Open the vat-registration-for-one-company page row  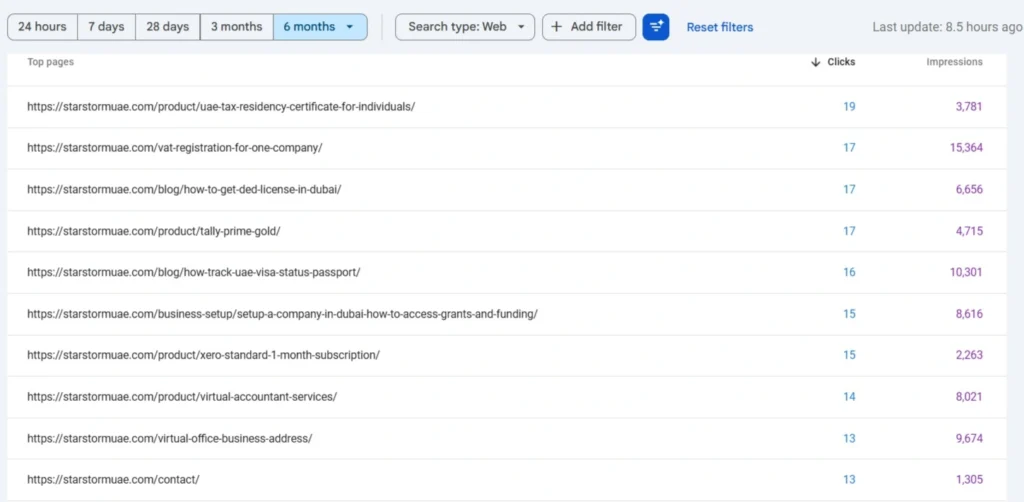click(175, 148)
